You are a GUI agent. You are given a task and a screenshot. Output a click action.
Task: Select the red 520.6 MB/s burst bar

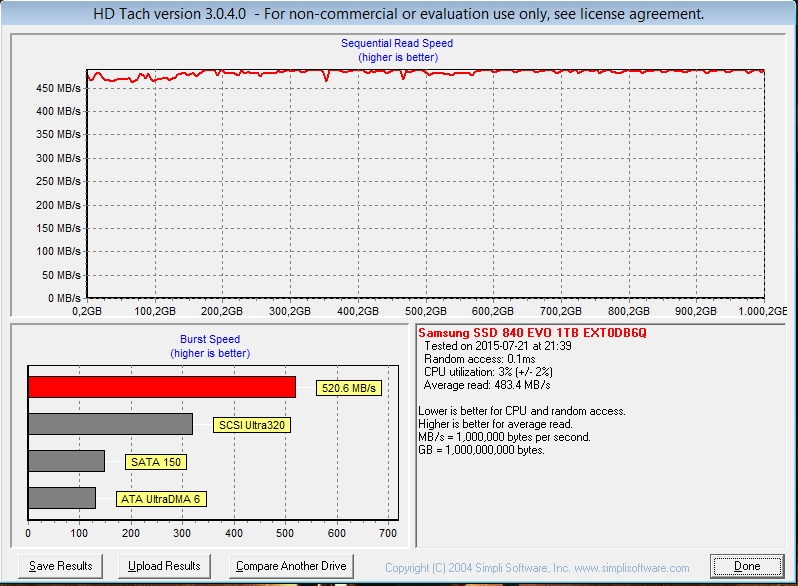[x=162, y=387]
